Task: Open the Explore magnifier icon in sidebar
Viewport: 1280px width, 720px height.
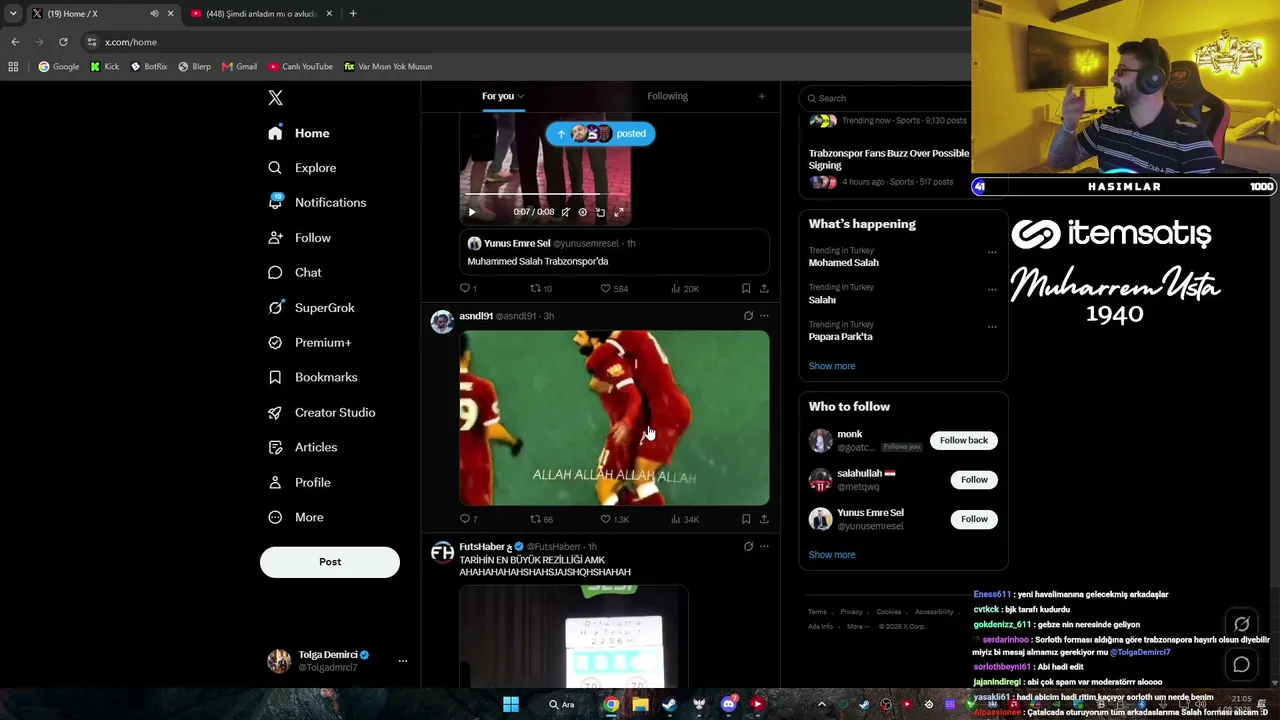Action: (275, 168)
